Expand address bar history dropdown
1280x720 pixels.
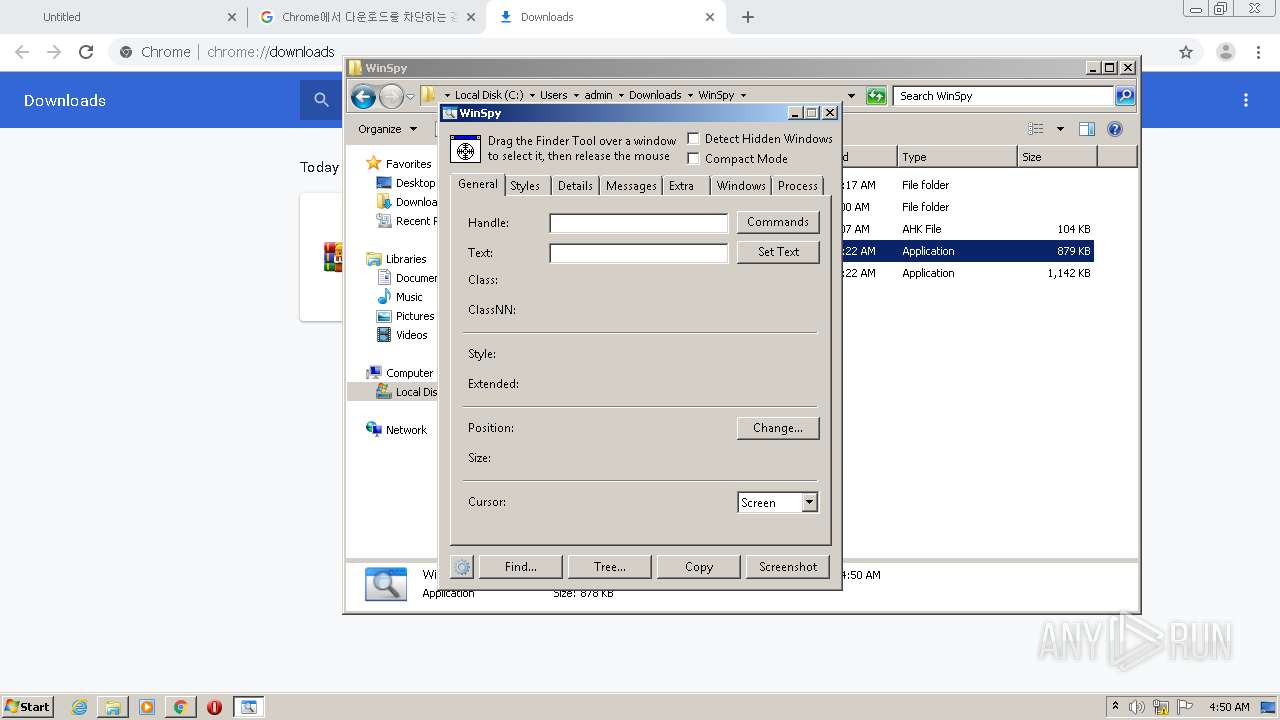[851, 96]
